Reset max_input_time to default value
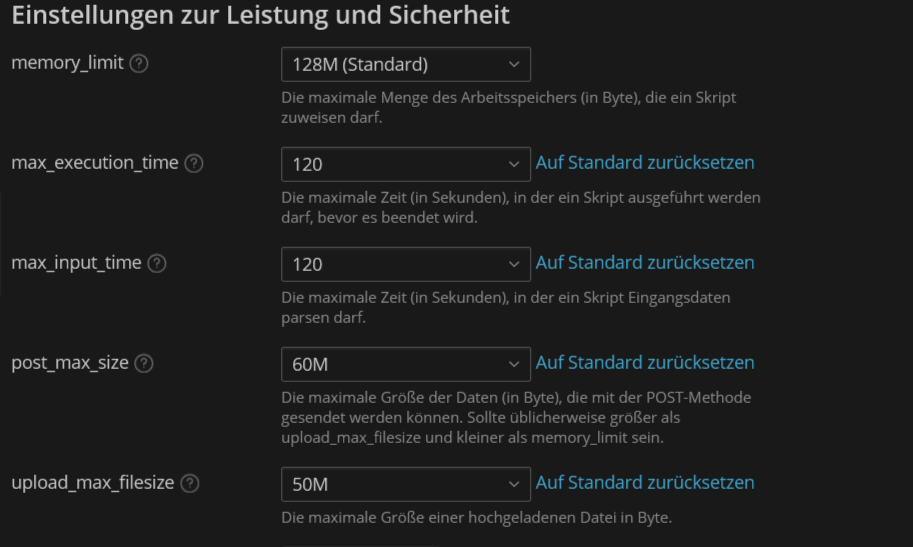This screenshot has width=913, height=547. (x=645, y=262)
